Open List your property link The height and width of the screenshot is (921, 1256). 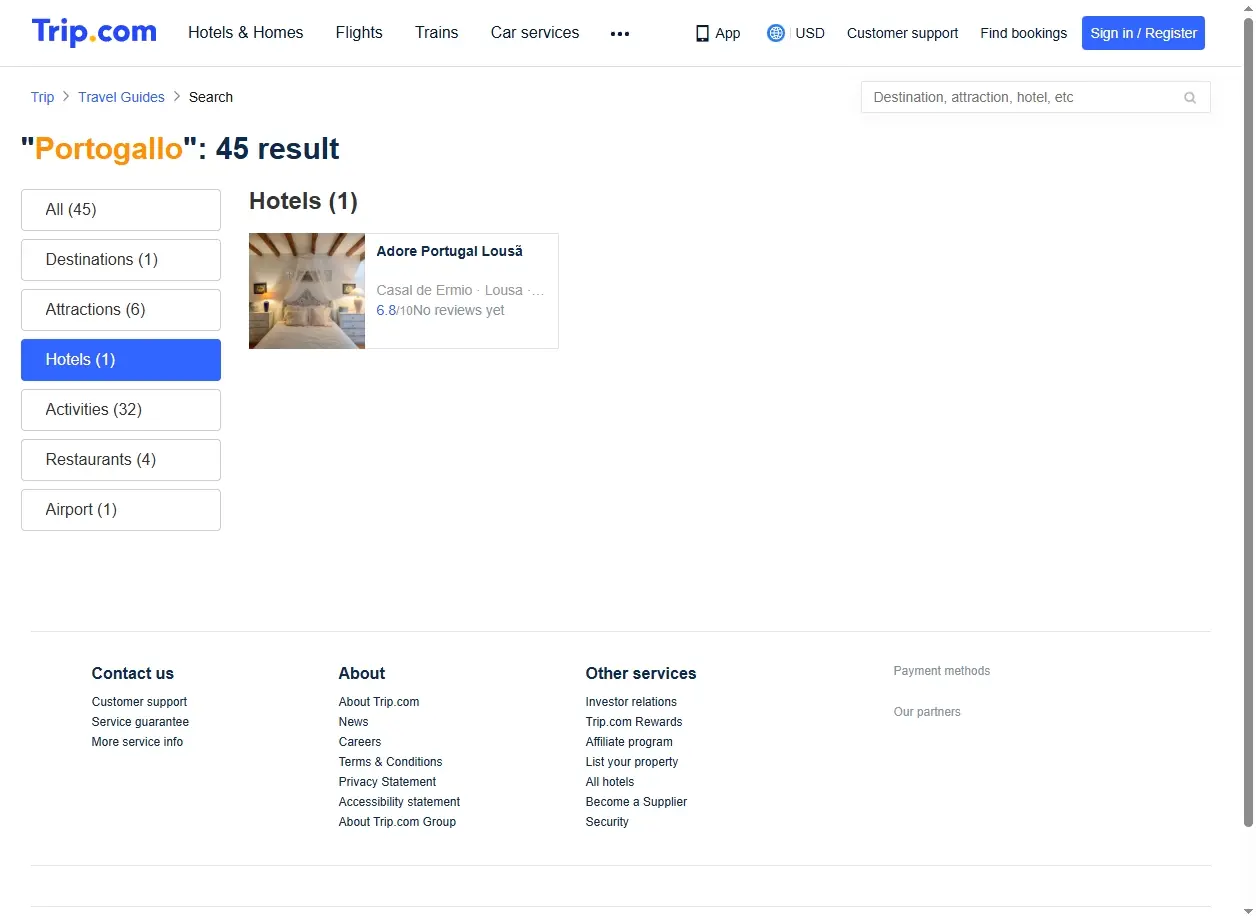(x=632, y=762)
